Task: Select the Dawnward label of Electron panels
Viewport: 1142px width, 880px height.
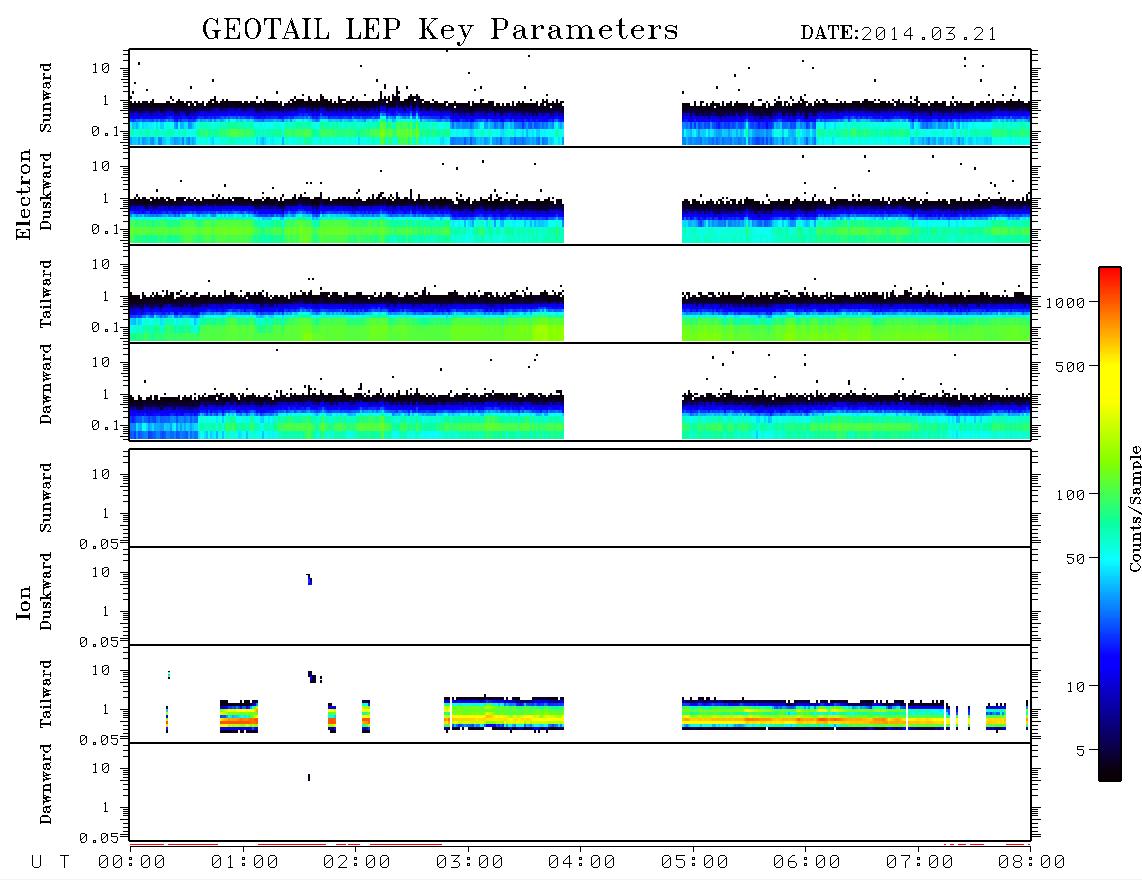Action: pyautogui.click(x=45, y=384)
